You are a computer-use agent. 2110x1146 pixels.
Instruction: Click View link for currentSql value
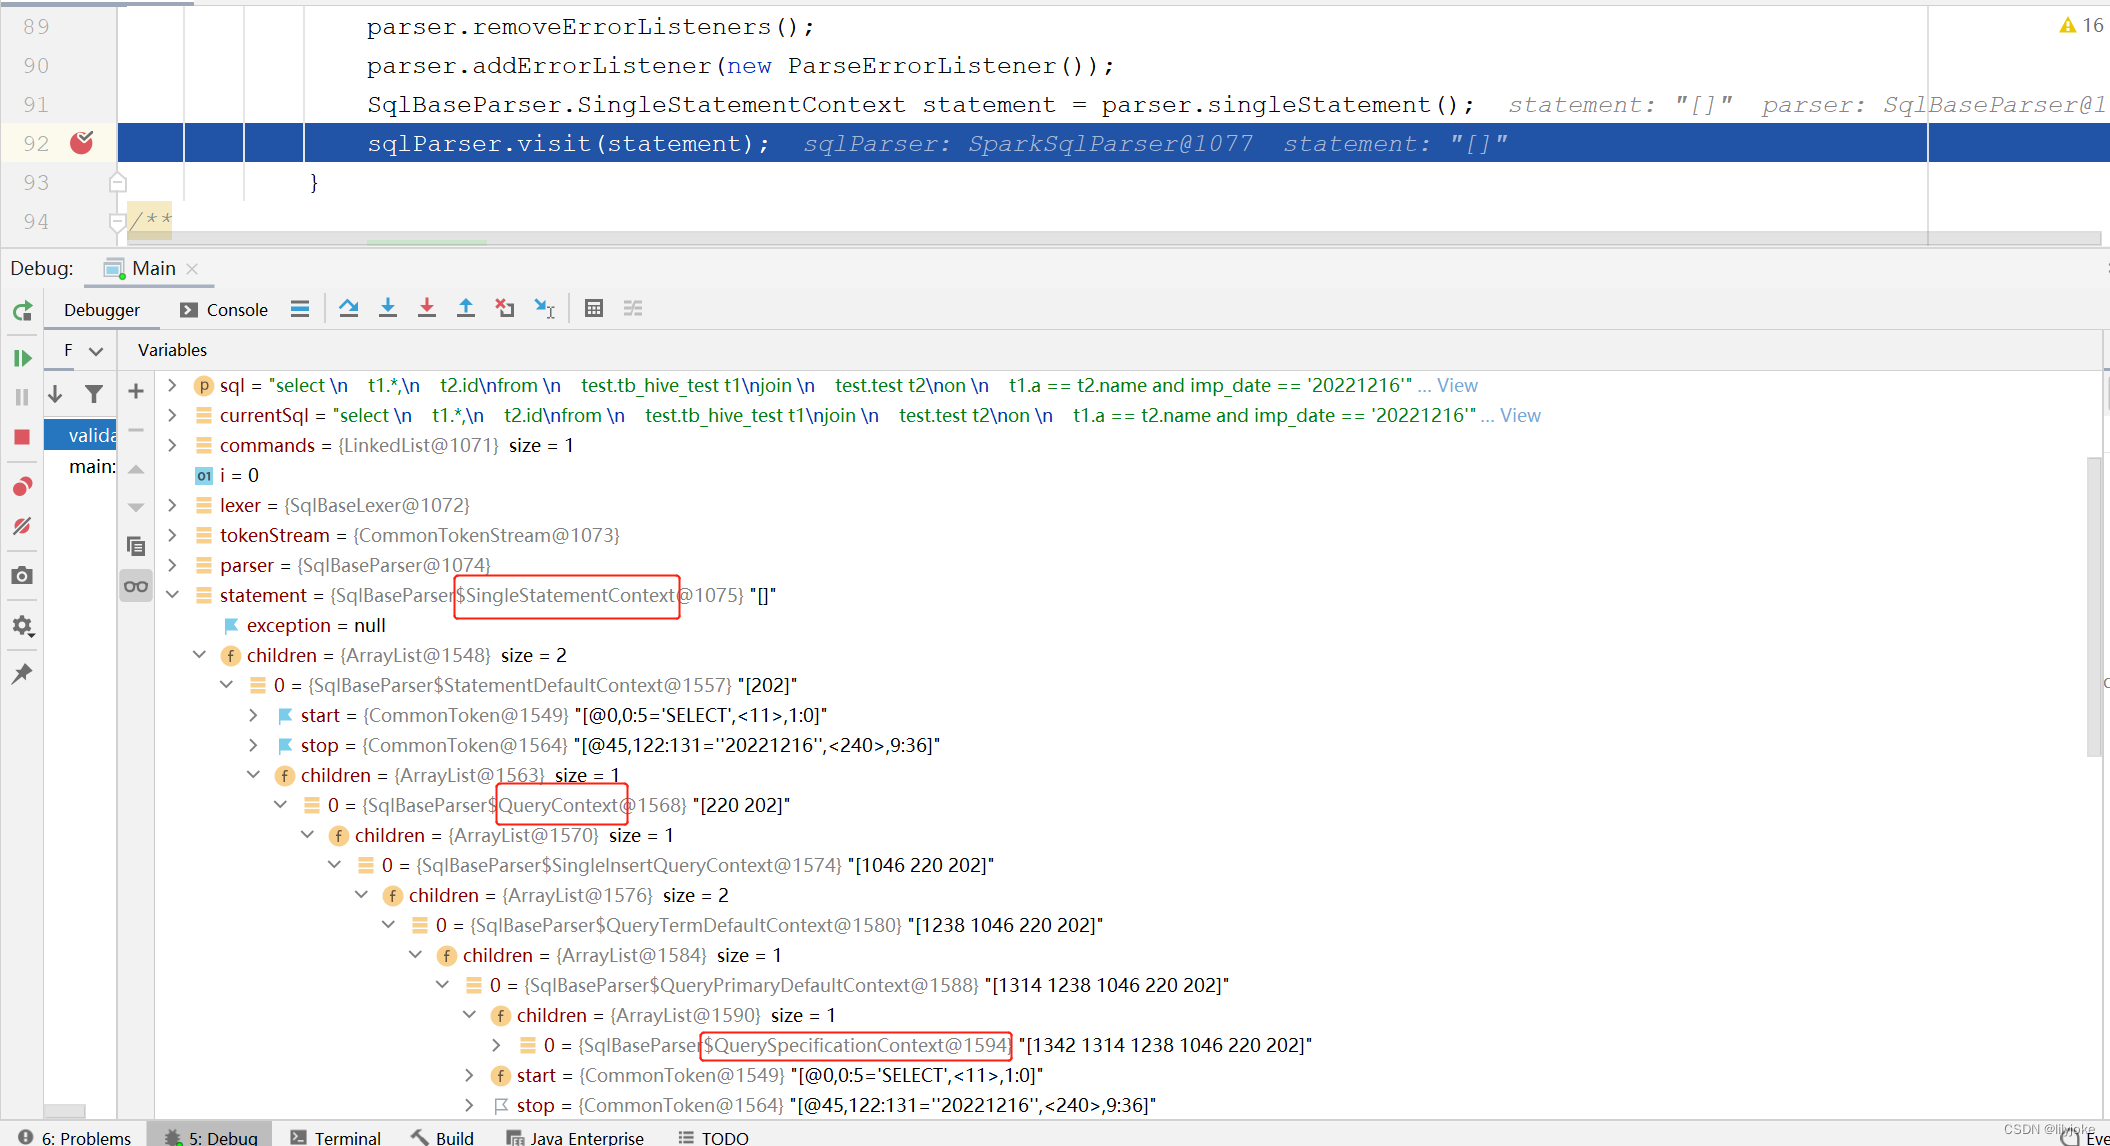pyautogui.click(x=1520, y=415)
